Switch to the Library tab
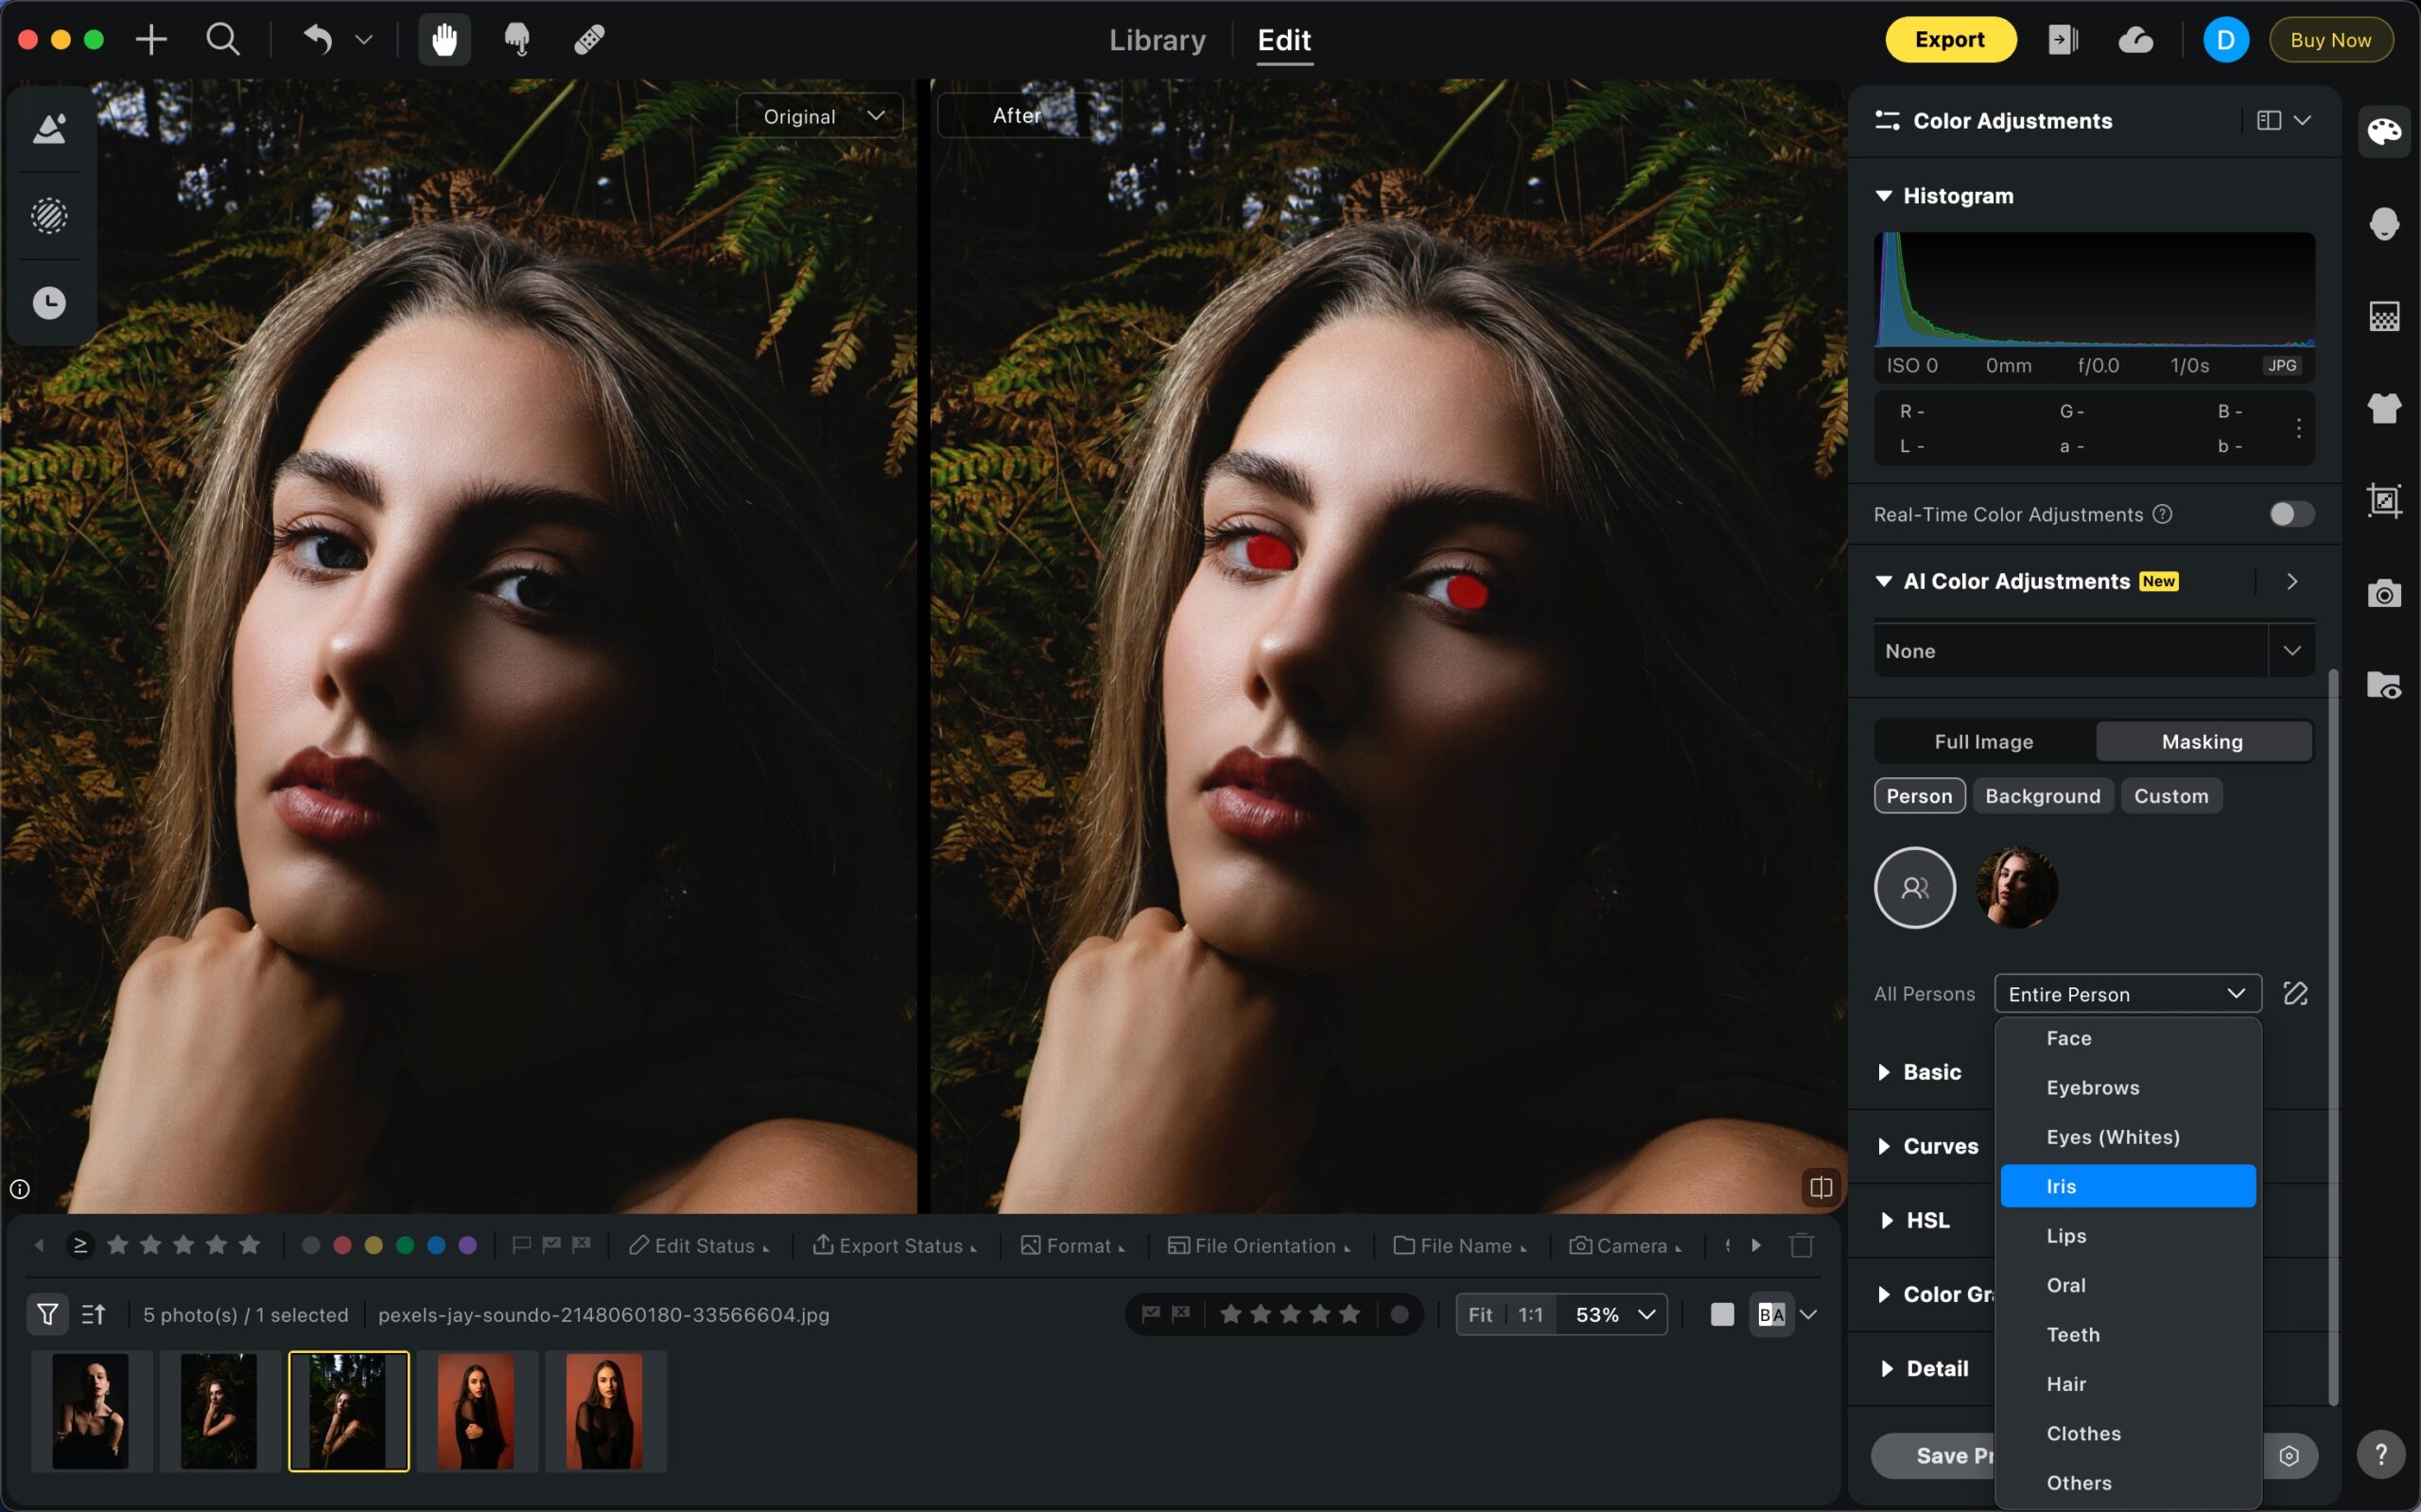This screenshot has height=1512, width=2421. (x=1157, y=40)
